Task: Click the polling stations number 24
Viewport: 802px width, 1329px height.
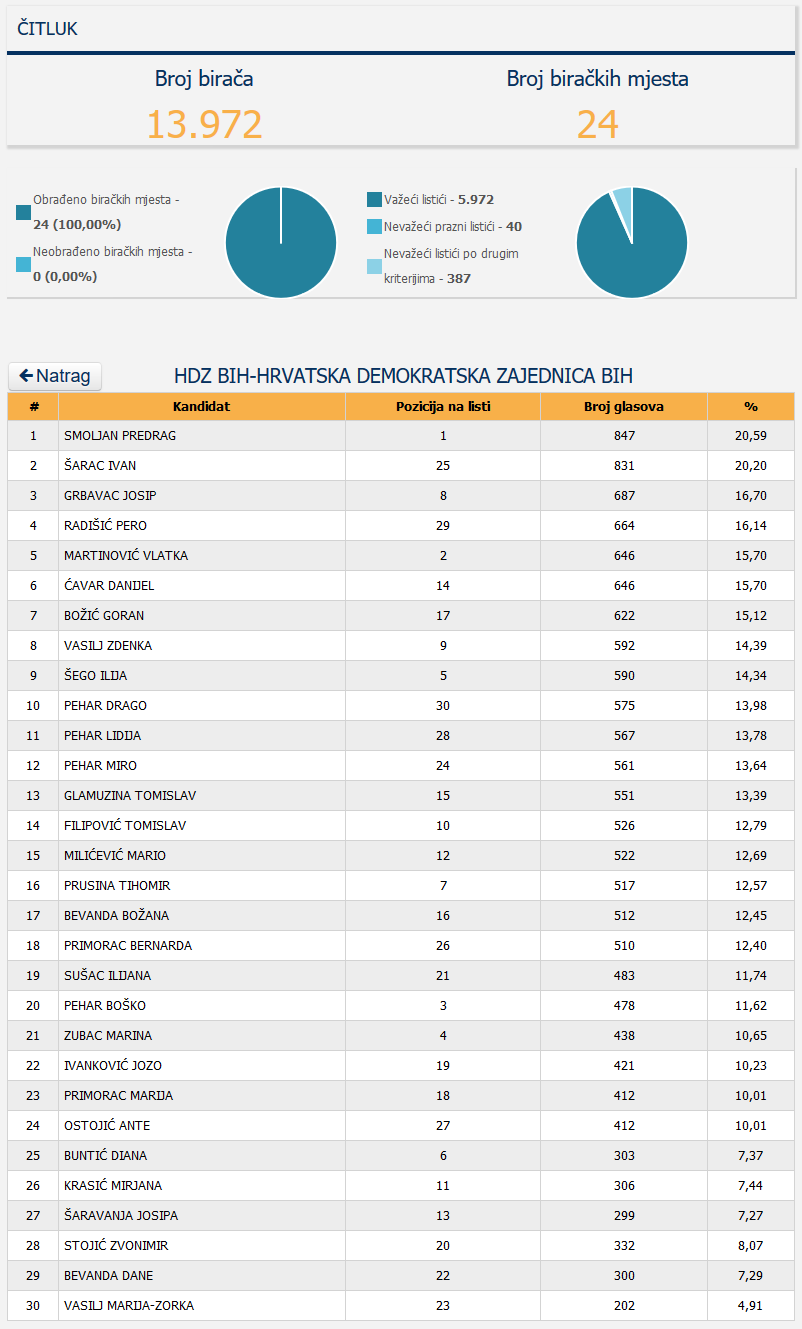Action: (597, 124)
